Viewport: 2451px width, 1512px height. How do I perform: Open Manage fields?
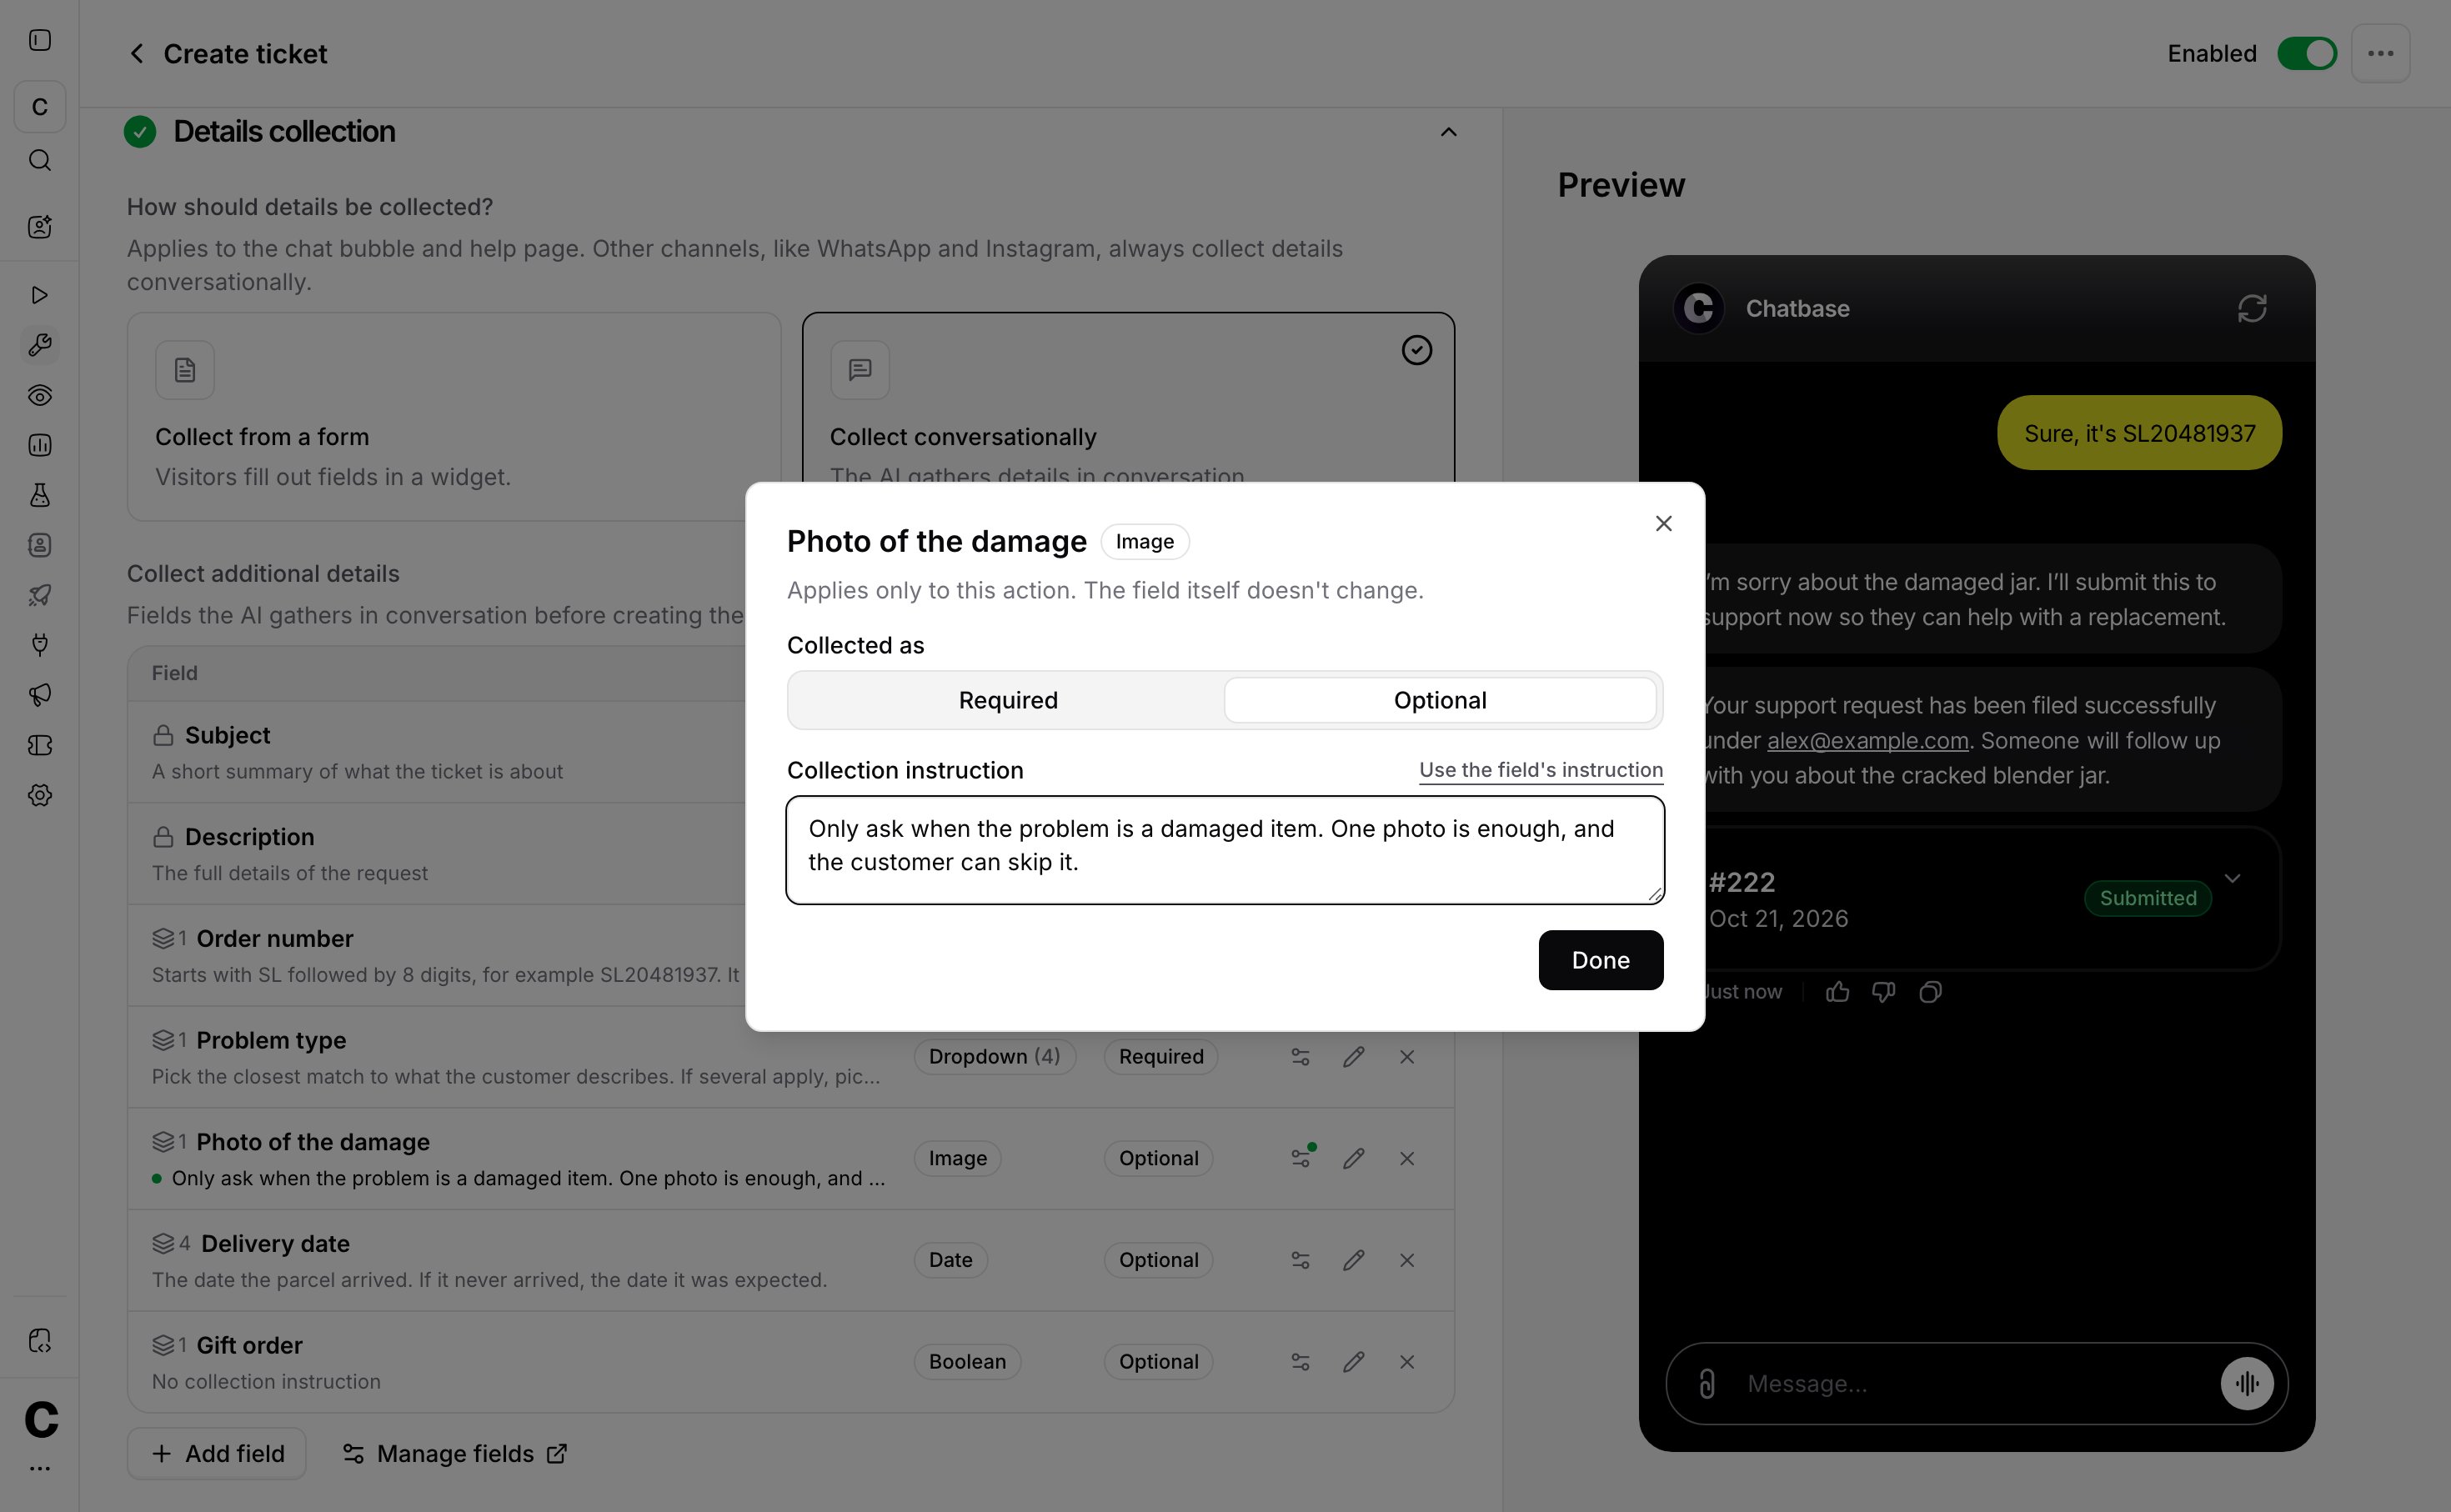455,1453
